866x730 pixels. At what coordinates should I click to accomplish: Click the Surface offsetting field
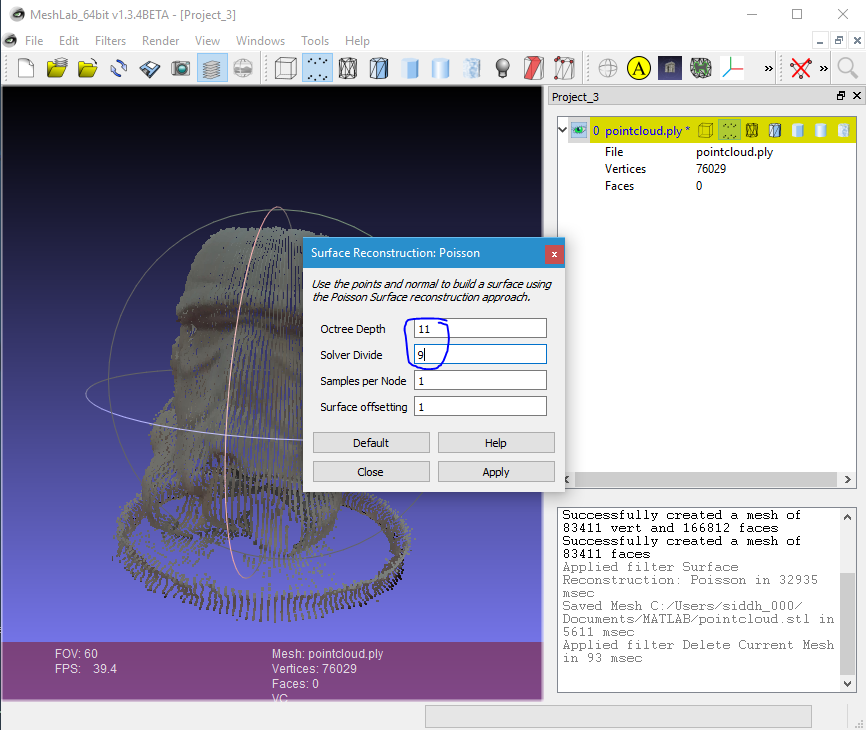pyautogui.click(x=480, y=406)
